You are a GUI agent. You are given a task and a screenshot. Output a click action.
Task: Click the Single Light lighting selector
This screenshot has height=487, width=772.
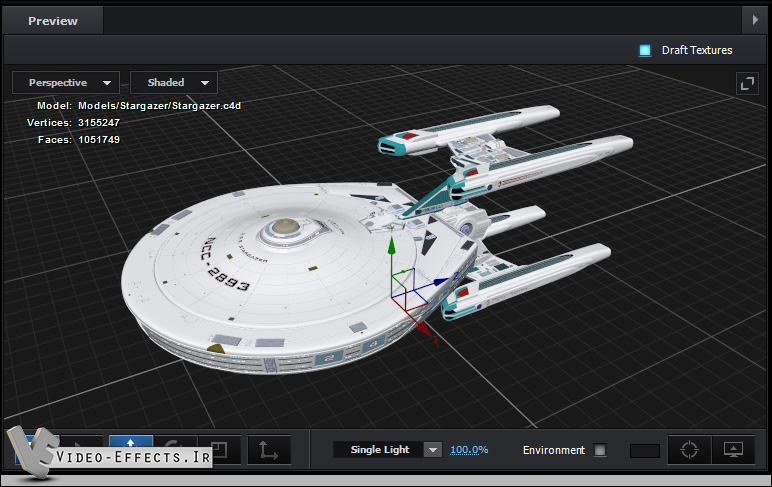point(379,450)
